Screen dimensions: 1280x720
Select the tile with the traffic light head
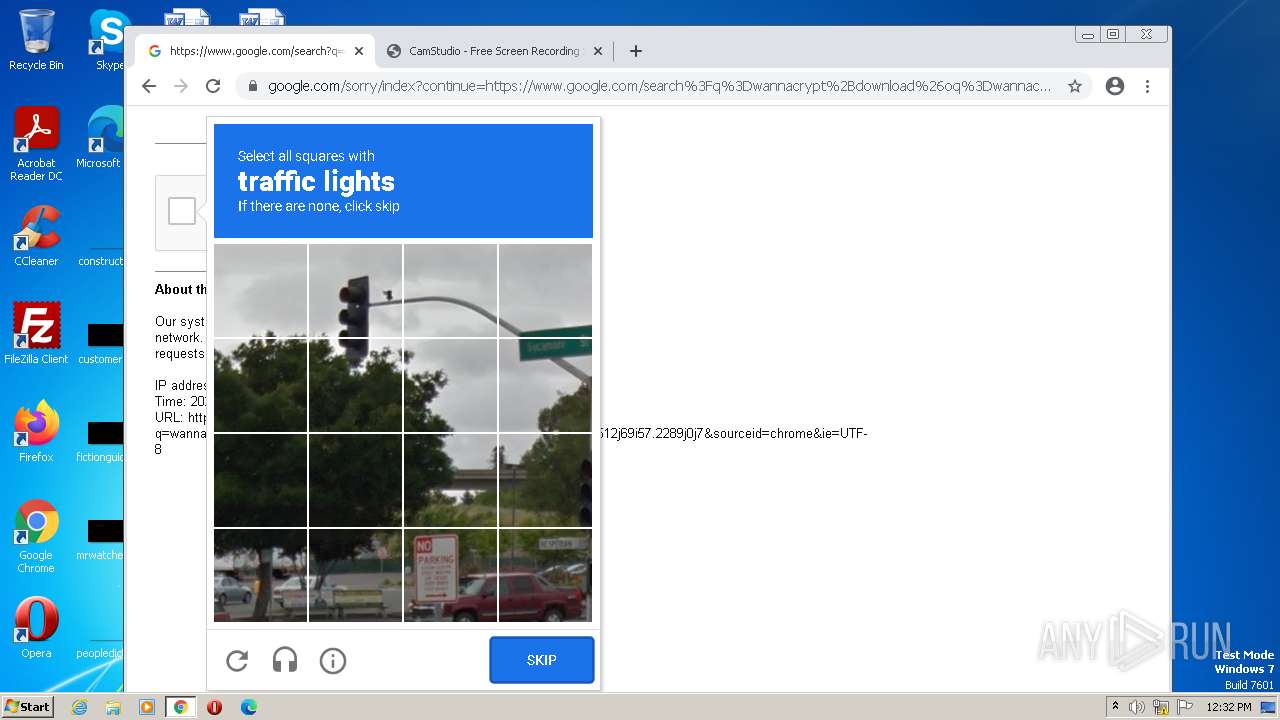[x=356, y=291]
